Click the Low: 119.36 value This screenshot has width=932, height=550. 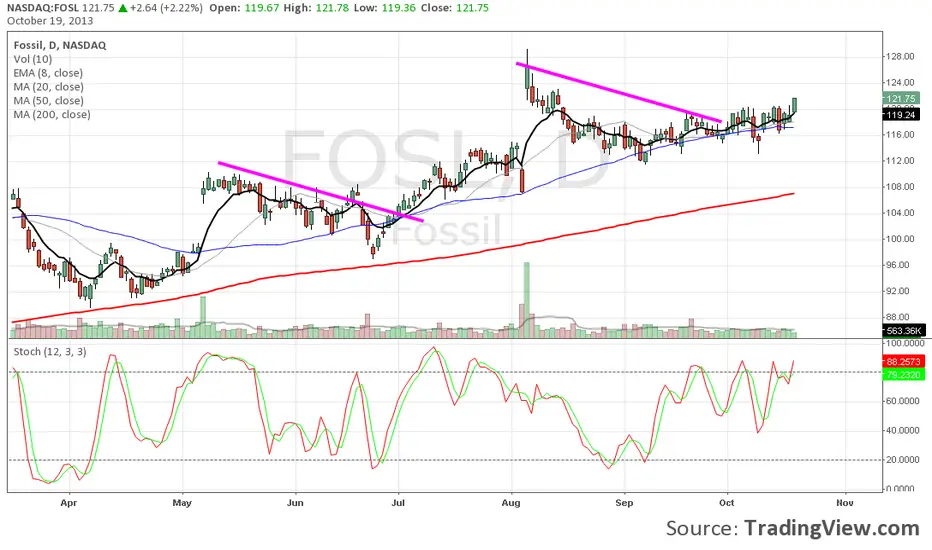pos(384,8)
